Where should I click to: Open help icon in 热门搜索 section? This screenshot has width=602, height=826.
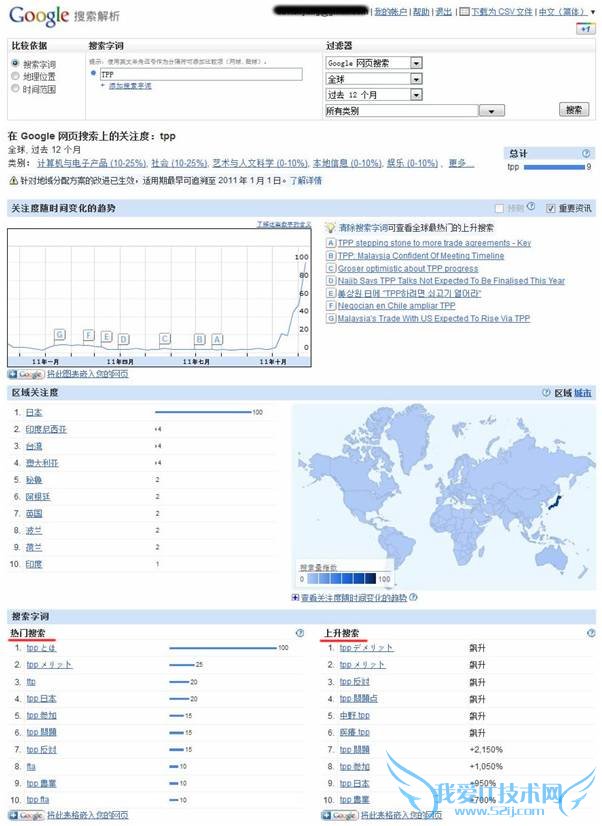click(300, 633)
